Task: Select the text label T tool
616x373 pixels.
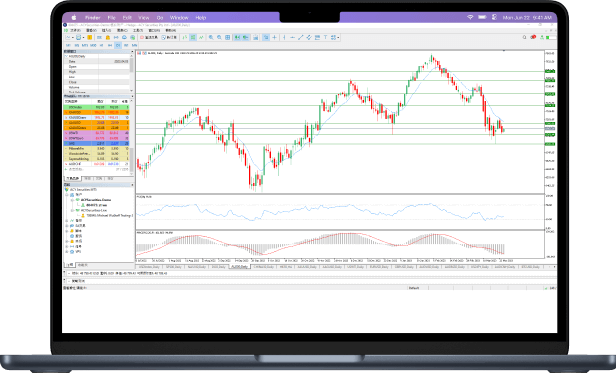Action: (x=325, y=37)
